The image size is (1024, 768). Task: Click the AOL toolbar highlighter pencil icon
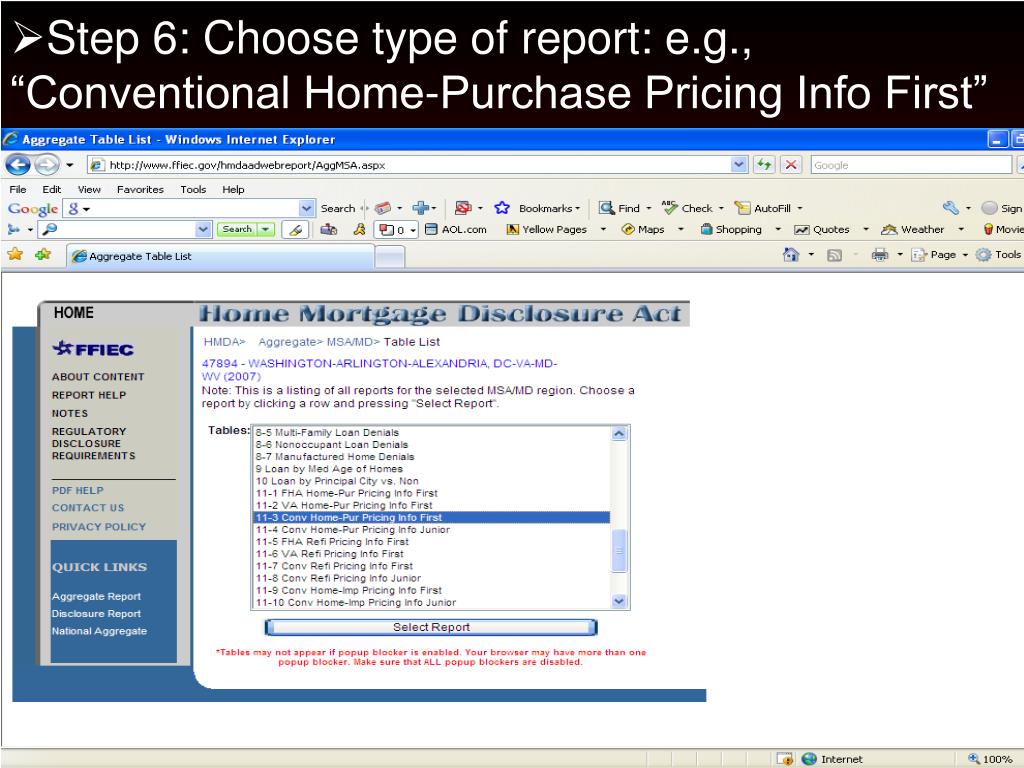click(296, 229)
